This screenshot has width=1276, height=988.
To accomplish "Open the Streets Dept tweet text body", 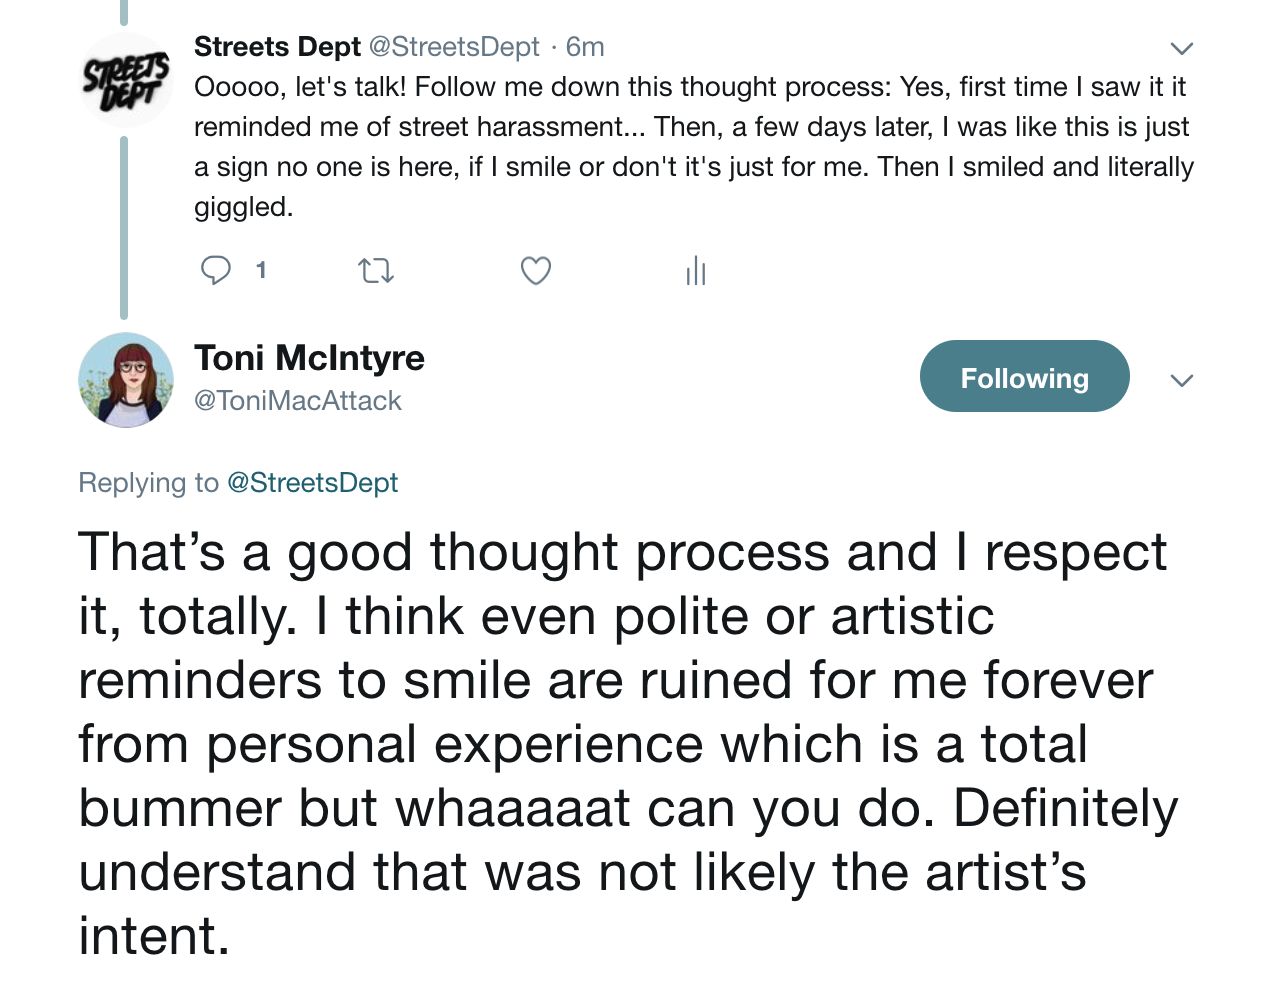I will (x=690, y=146).
